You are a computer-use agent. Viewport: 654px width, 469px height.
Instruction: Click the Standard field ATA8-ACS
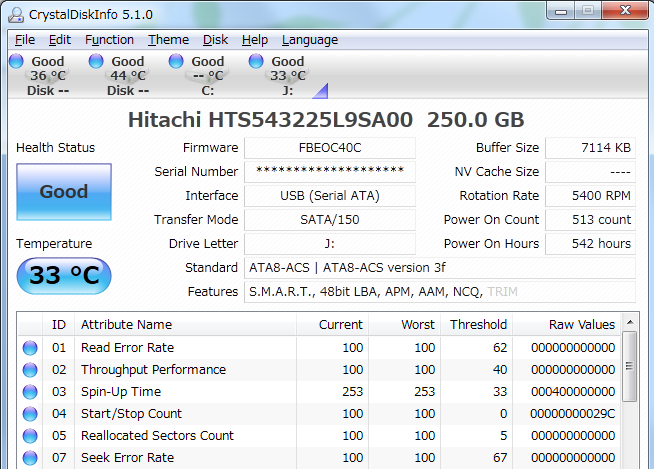click(x=440, y=267)
